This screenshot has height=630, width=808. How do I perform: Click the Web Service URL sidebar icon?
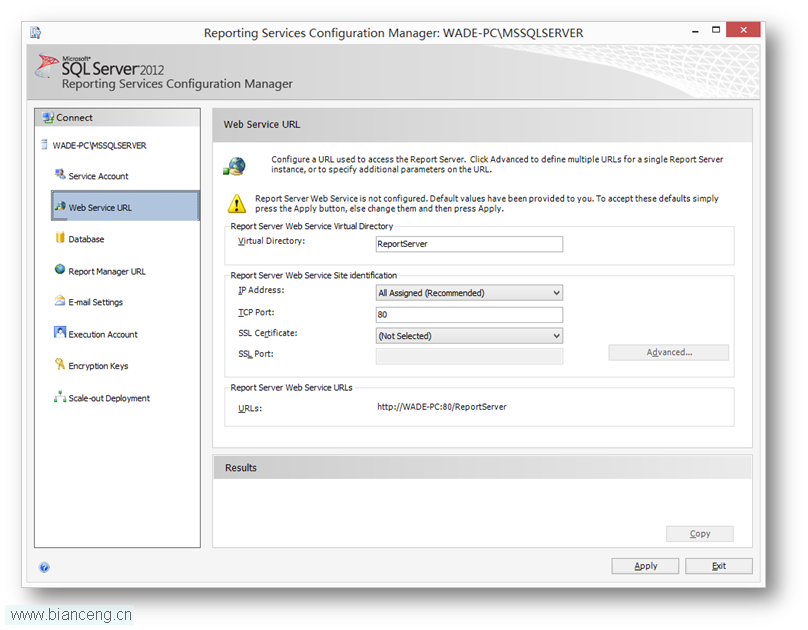click(60, 206)
